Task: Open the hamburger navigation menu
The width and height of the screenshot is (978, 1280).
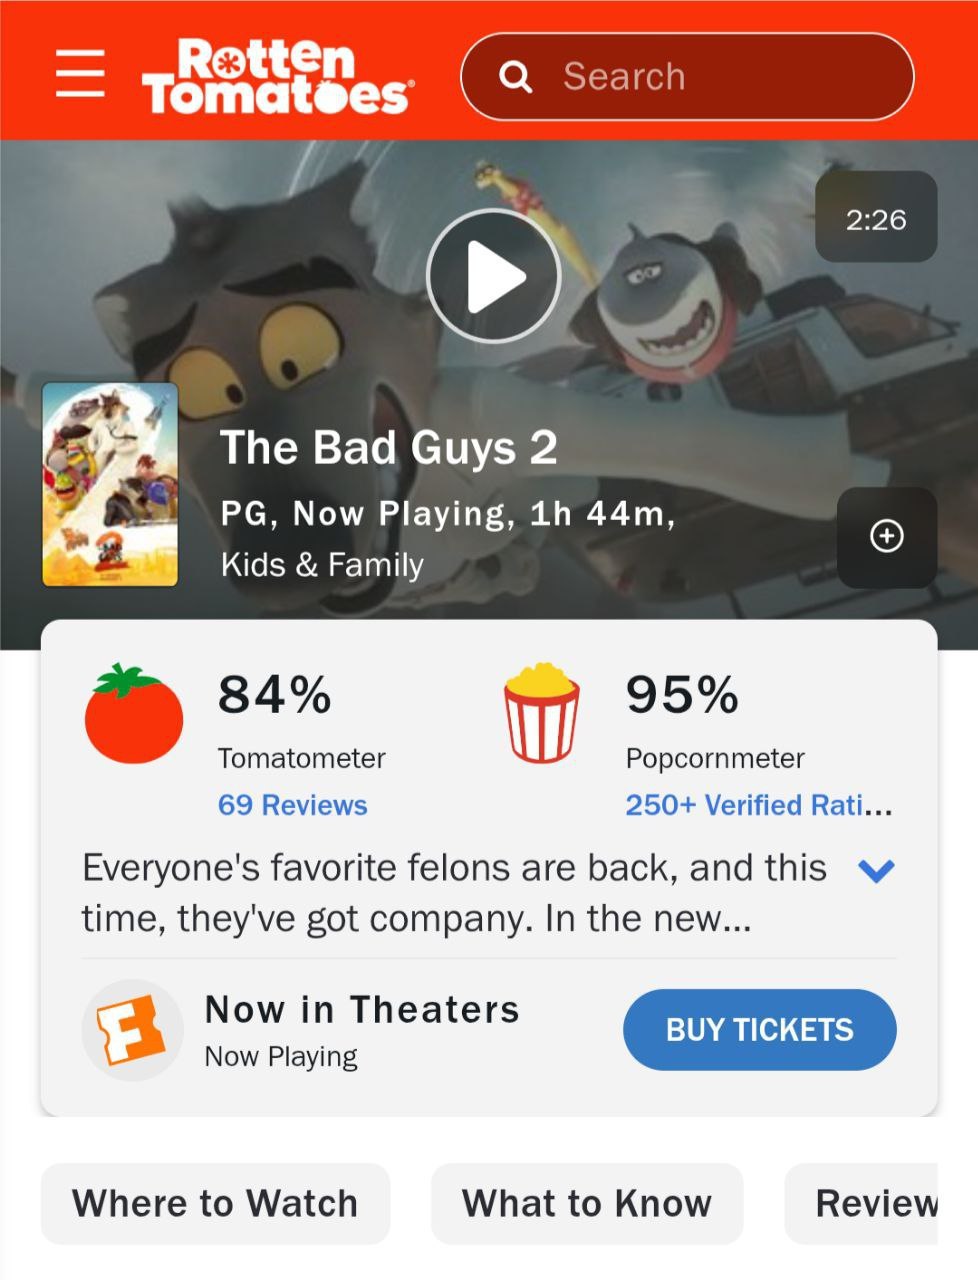Action: 80,73
